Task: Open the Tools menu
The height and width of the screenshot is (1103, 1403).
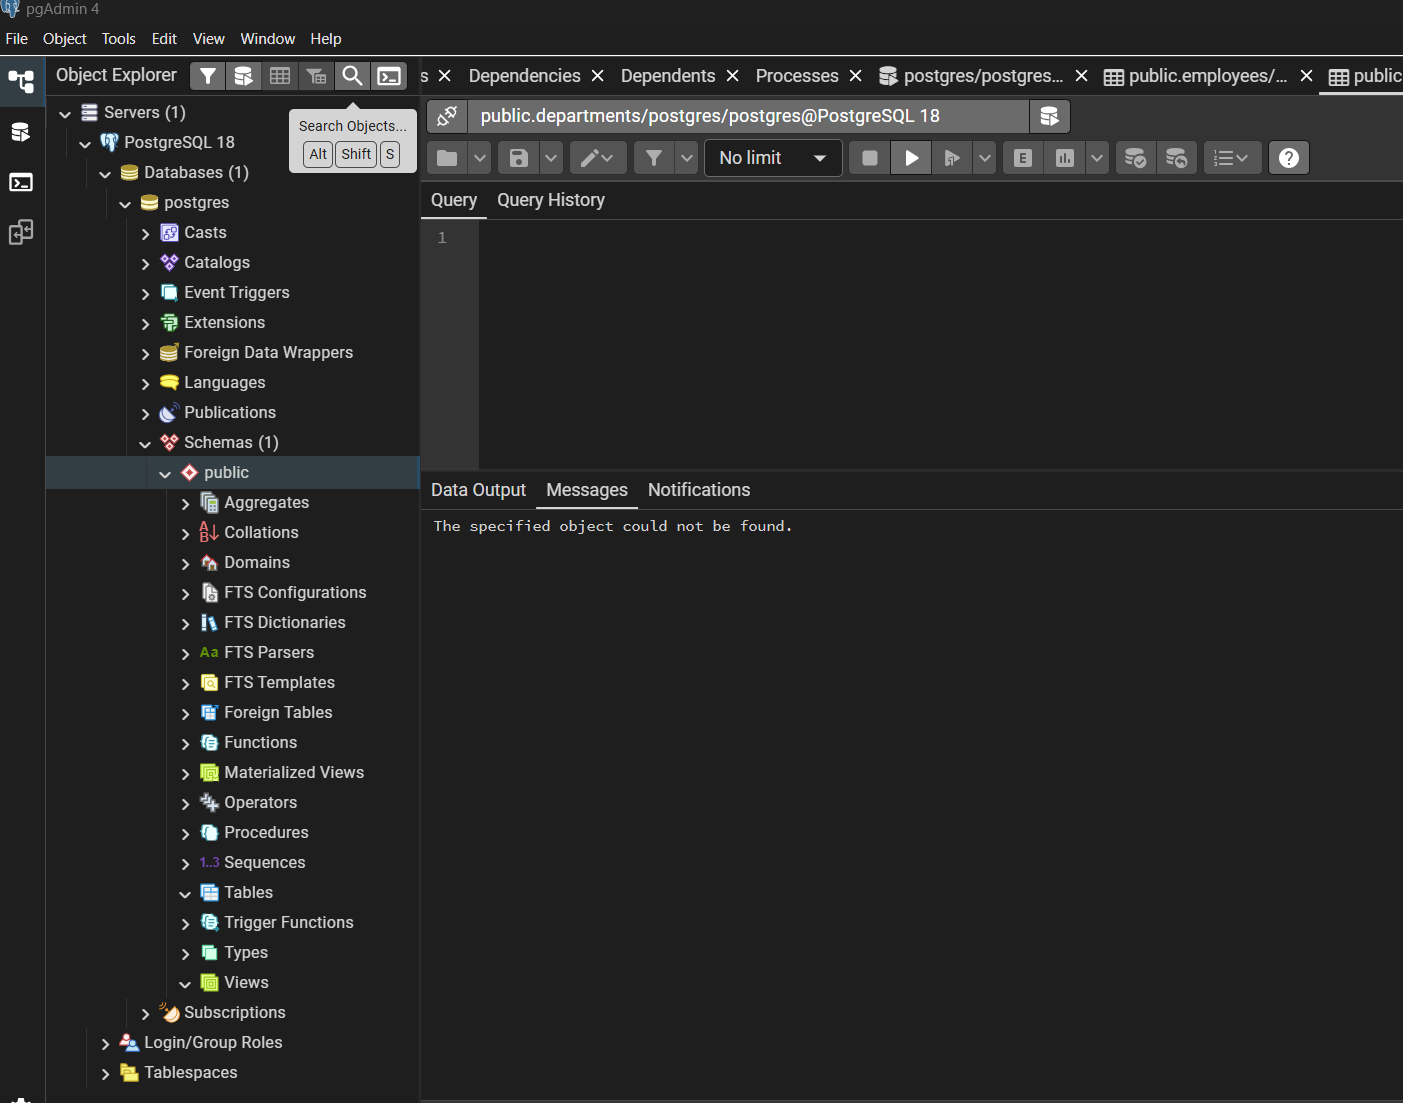Action: 119,39
